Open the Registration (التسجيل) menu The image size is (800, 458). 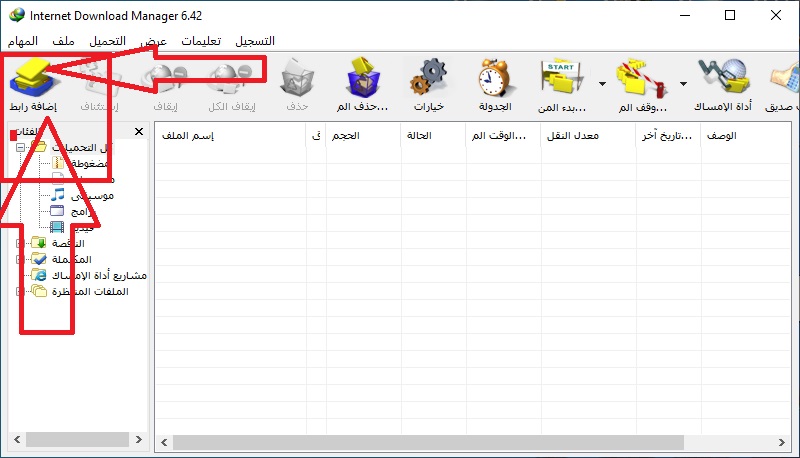point(255,41)
